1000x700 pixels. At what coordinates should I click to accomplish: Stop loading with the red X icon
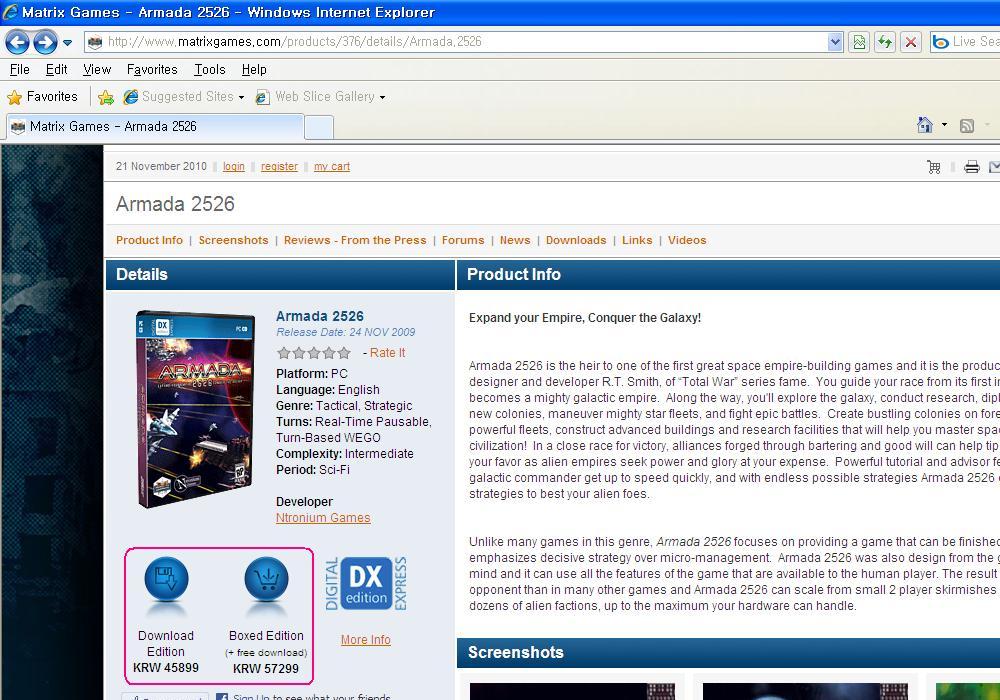click(x=911, y=43)
